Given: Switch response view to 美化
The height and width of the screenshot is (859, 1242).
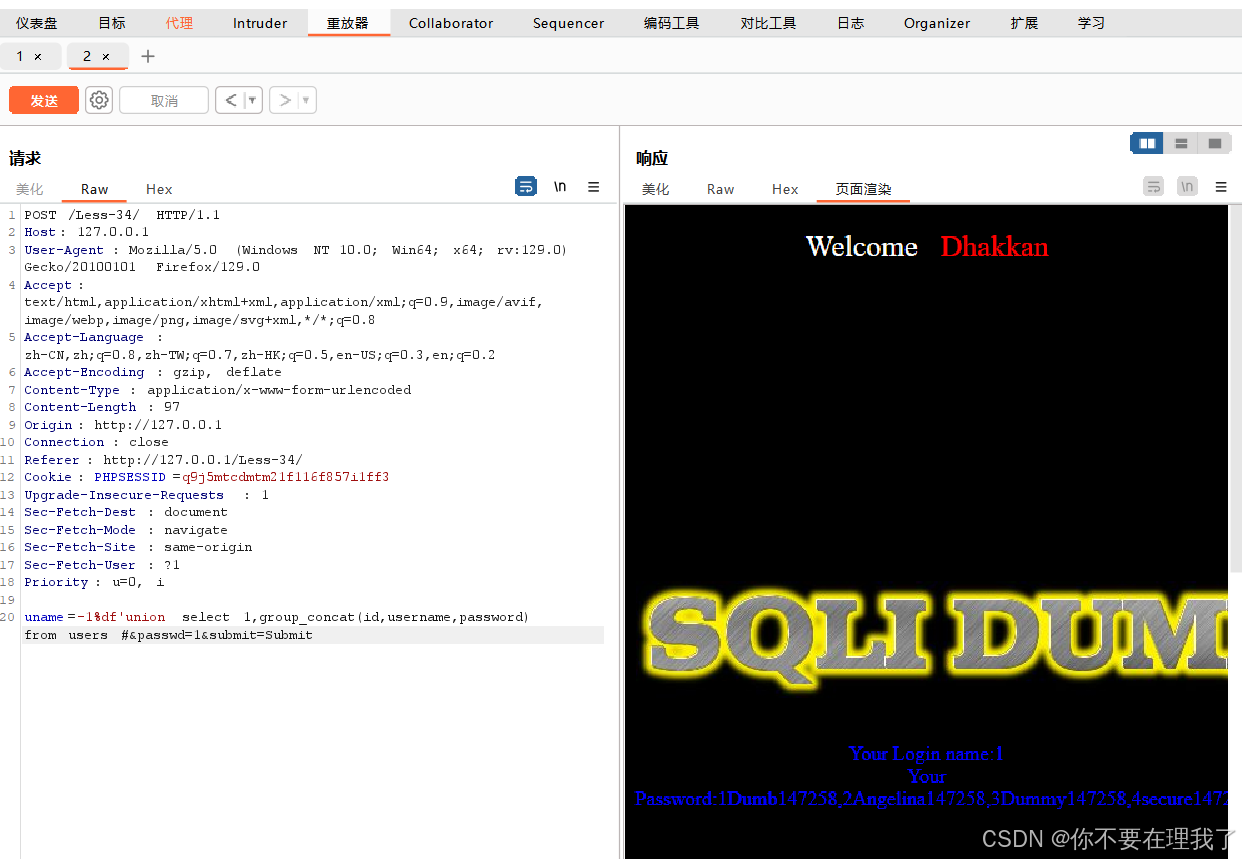Looking at the screenshot, I should [x=656, y=189].
